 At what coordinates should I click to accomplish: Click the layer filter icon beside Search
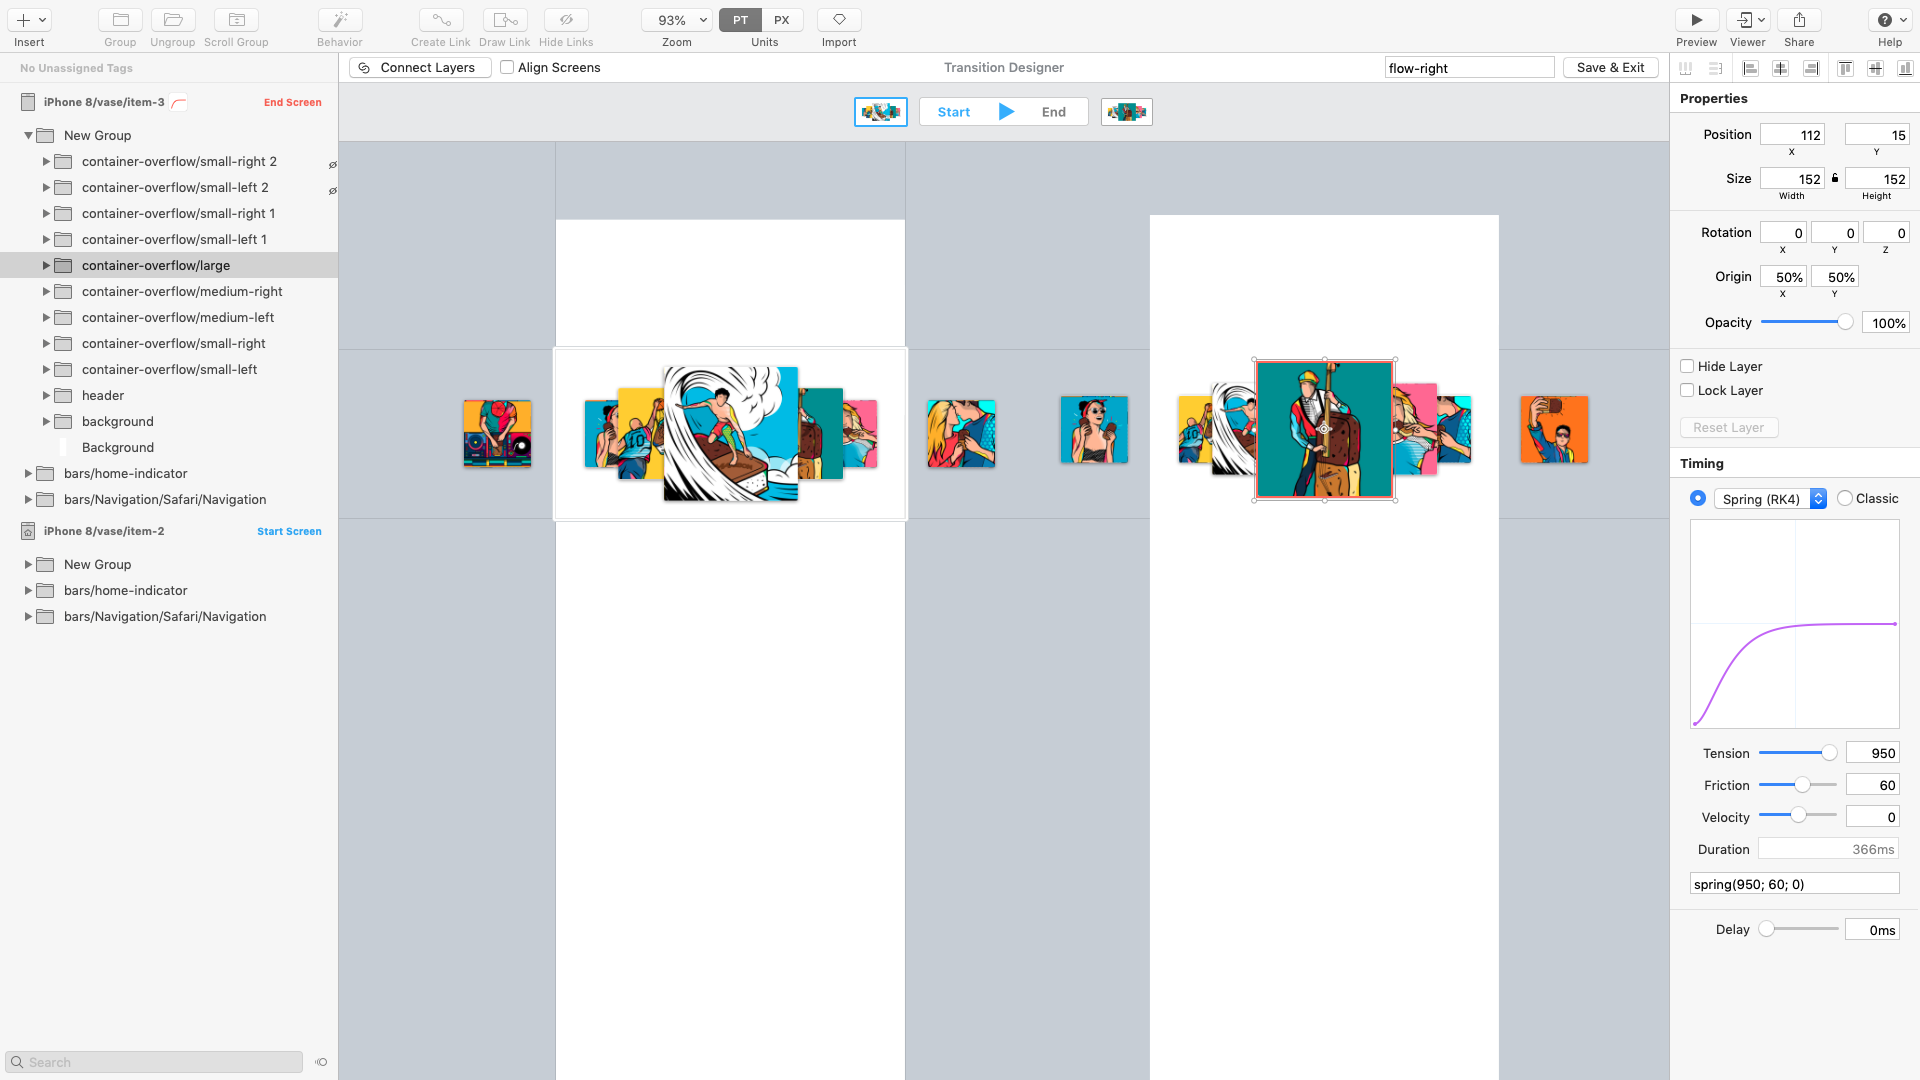321,1062
